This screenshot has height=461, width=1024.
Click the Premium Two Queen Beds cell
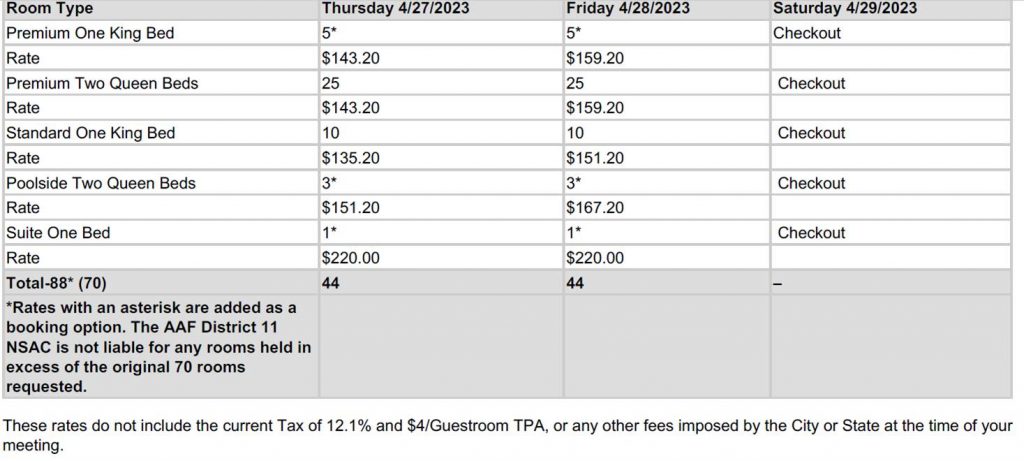[161, 83]
